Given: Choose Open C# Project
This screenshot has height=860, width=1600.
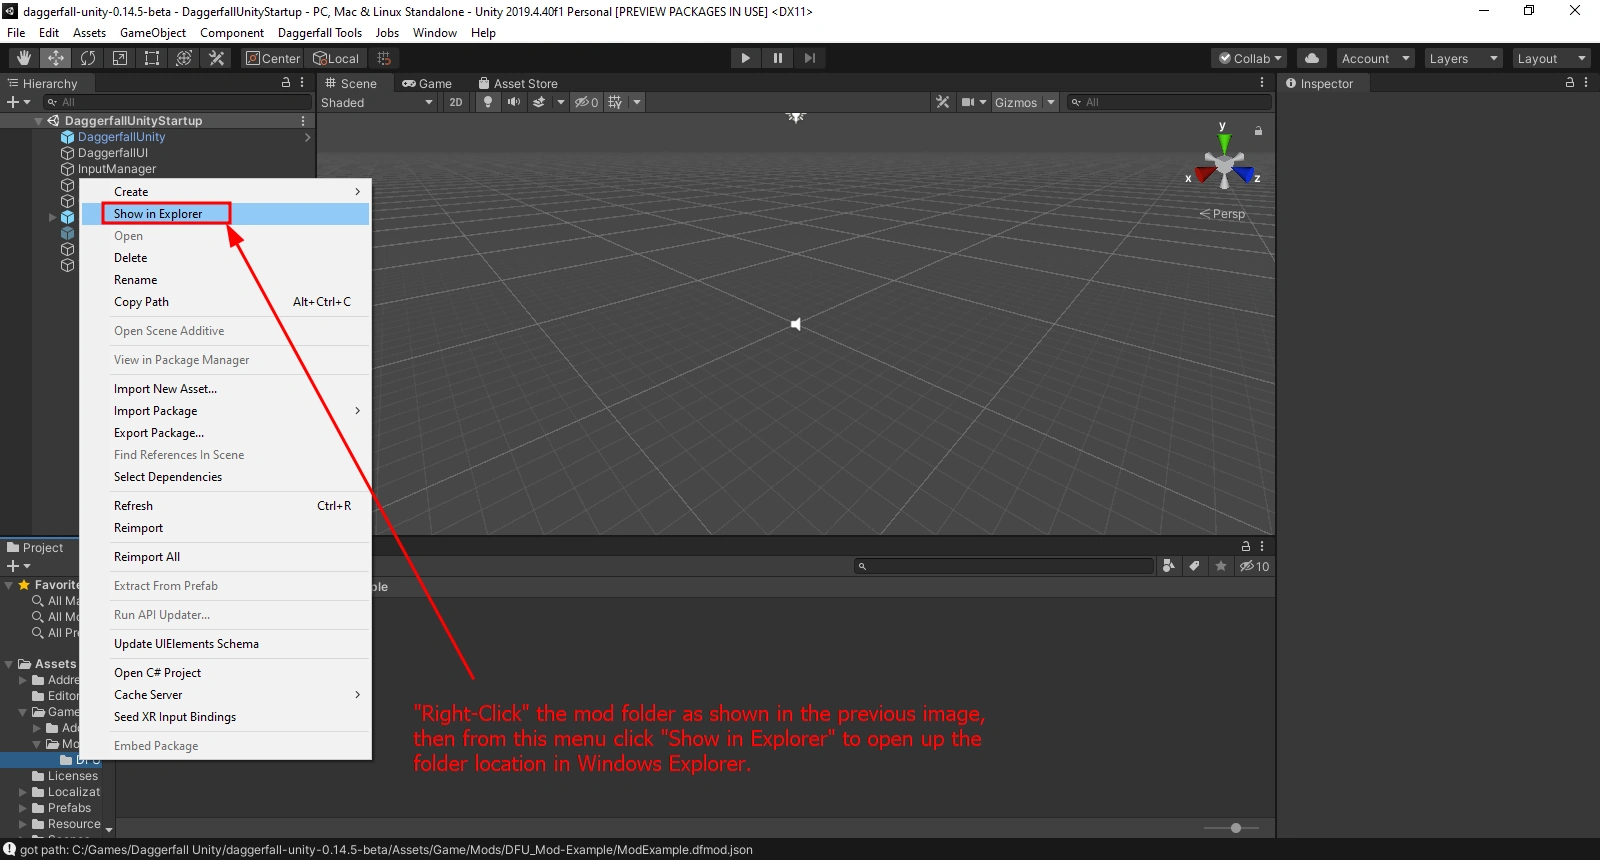Looking at the screenshot, I should [x=226, y=673].
